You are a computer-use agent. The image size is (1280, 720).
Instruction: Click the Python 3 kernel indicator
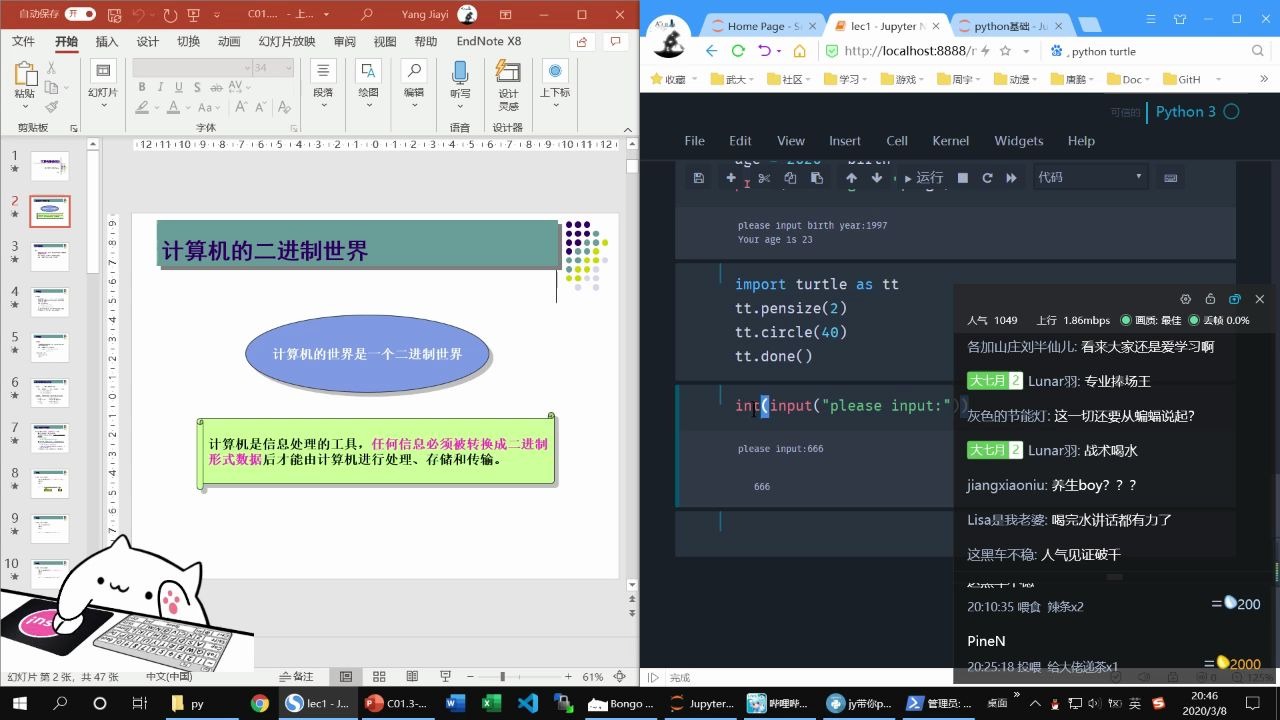click(x=1185, y=112)
